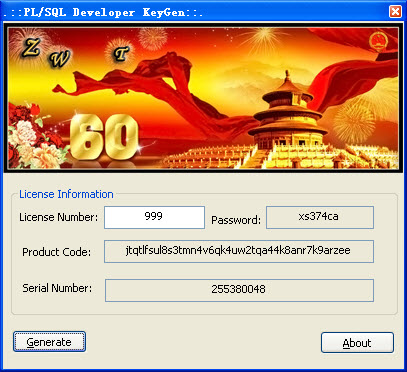Screen dimensions: 407x372
Task: Select the Password field showing xs374ca
Action: coord(320,217)
